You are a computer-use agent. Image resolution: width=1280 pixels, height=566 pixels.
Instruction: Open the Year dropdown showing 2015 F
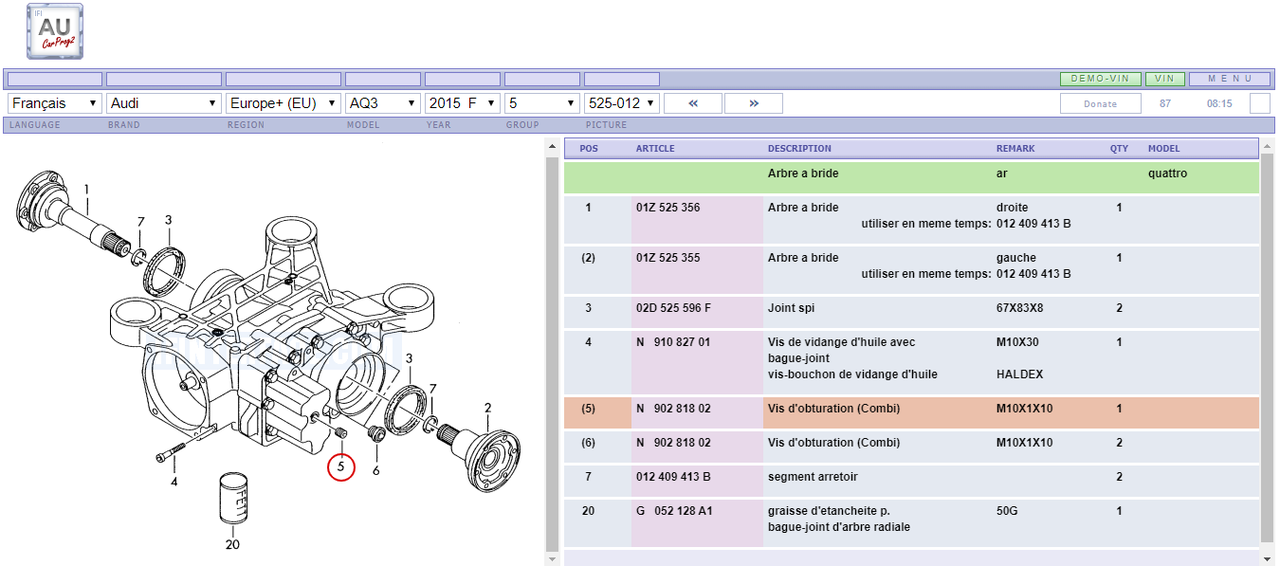click(x=462, y=103)
